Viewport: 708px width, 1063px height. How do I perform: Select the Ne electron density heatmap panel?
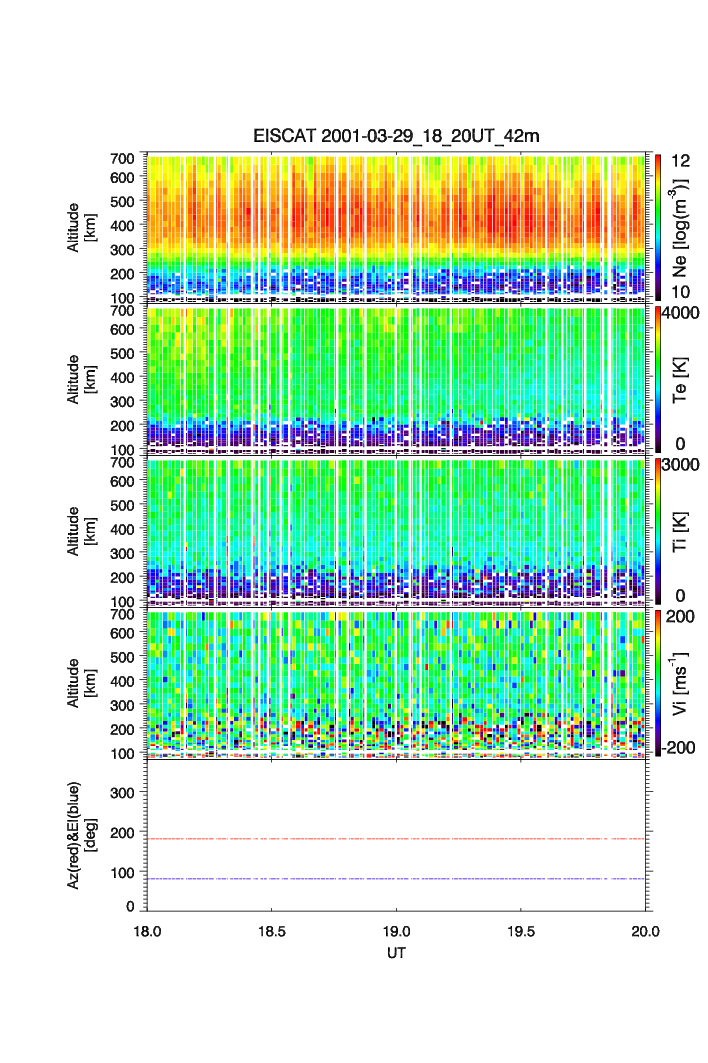tap(397, 226)
